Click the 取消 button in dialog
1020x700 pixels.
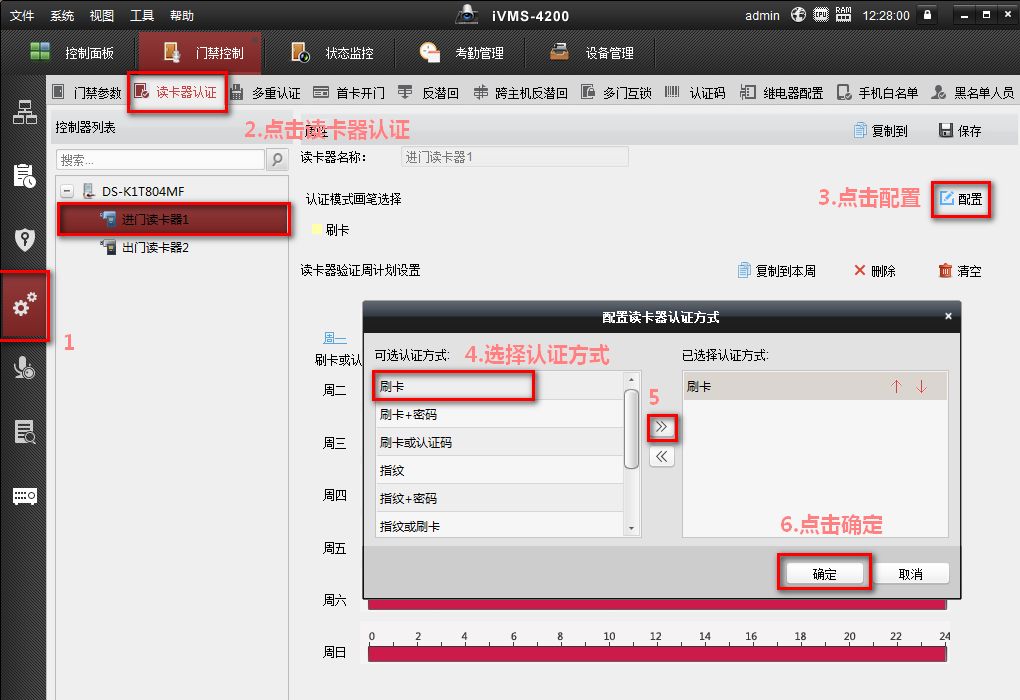[910, 574]
